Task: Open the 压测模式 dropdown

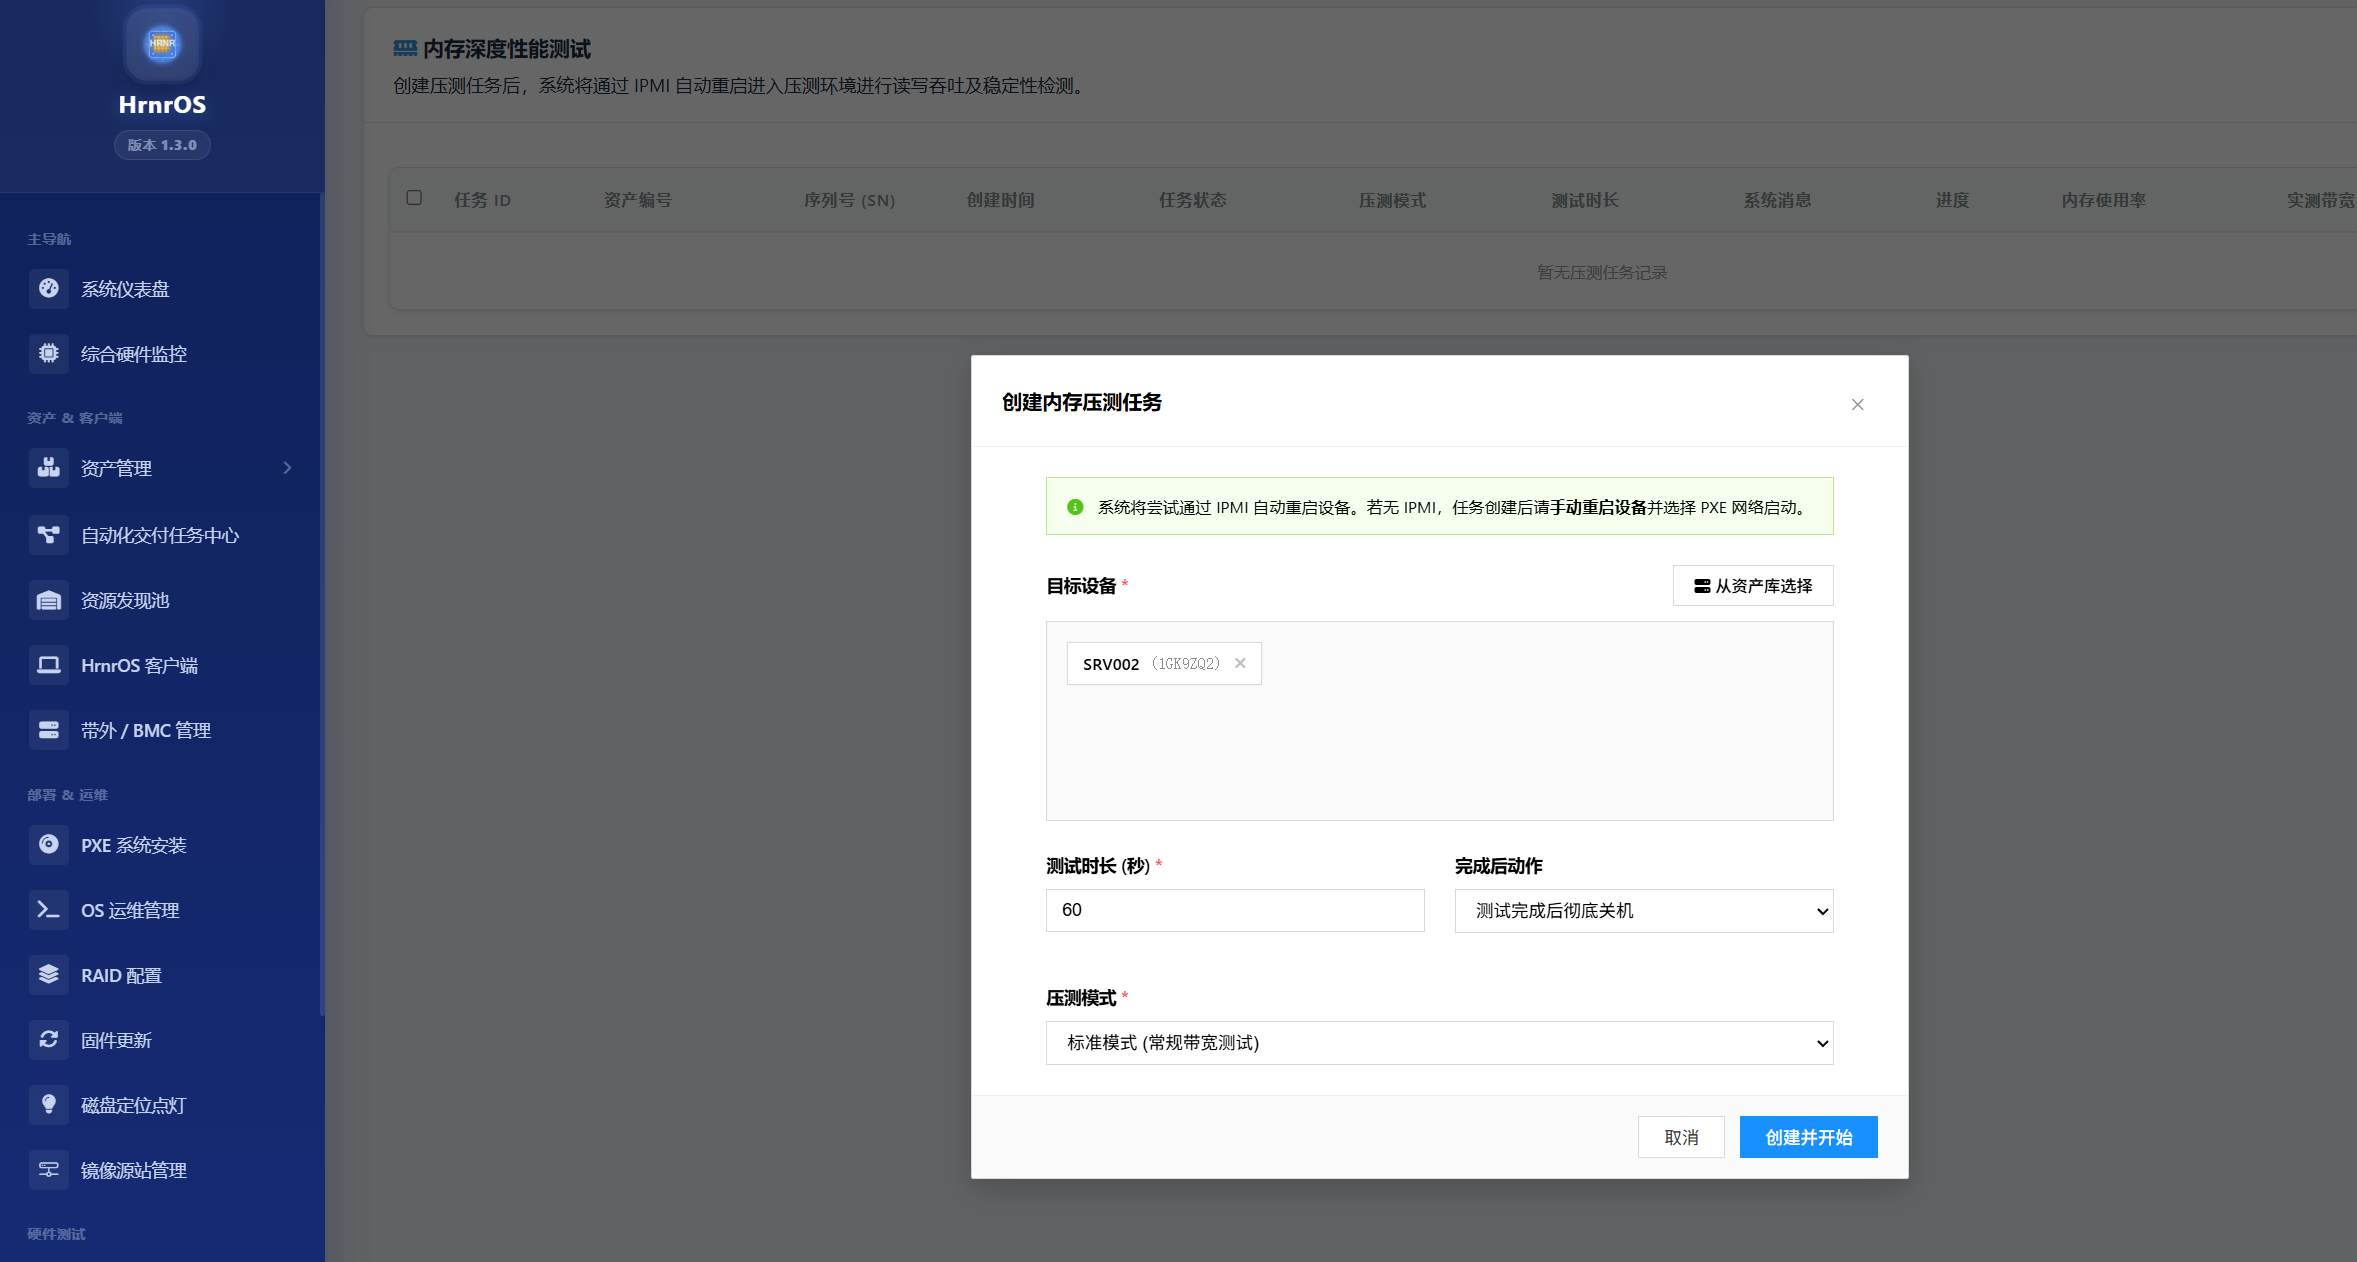Action: [1439, 1043]
